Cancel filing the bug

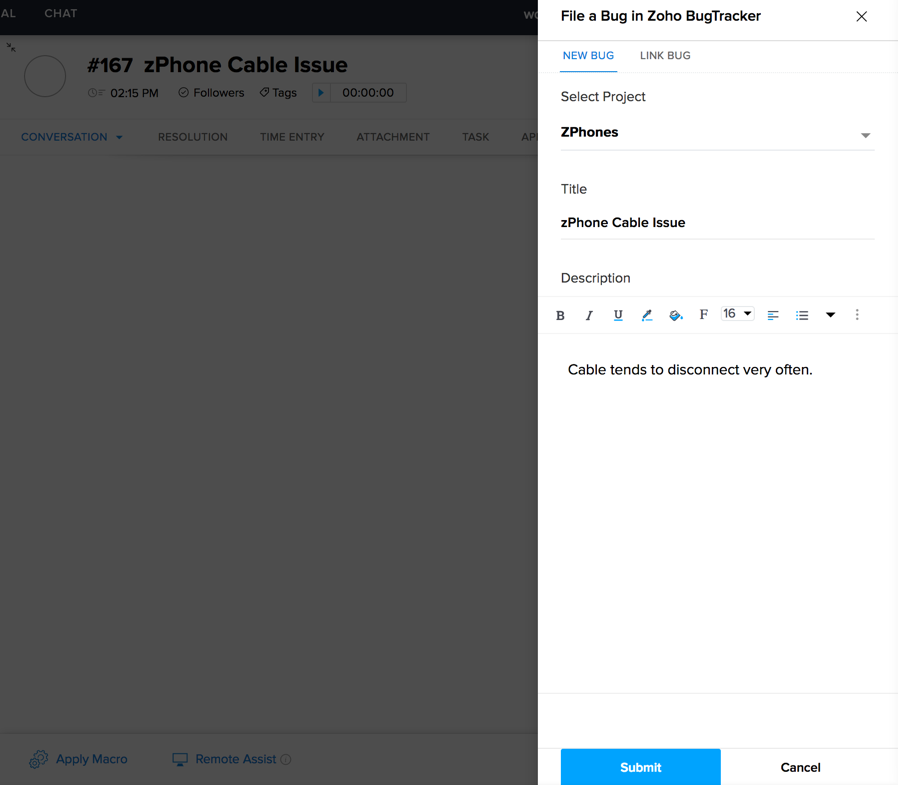click(800, 767)
